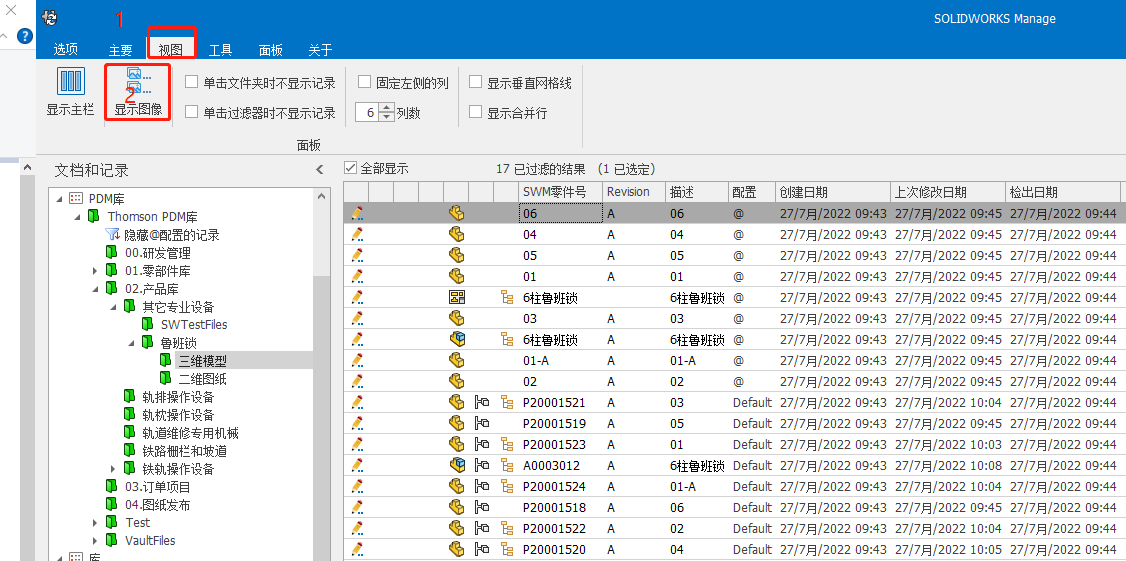The height and width of the screenshot is (561, 1126).
Task: Expand the 01.零部件库 tree node
Action: pyautogui.click(x=96, y=271)
